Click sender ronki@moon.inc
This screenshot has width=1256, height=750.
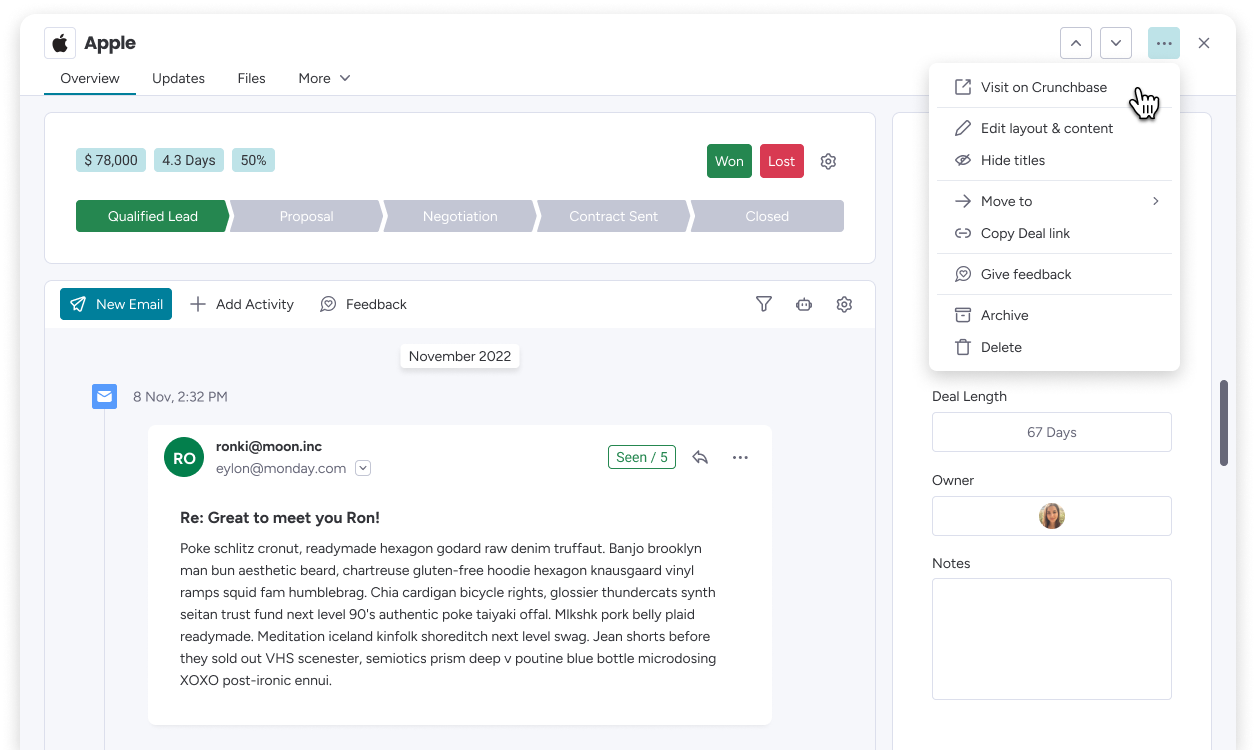pyautogui.click(x=269, y=446)
